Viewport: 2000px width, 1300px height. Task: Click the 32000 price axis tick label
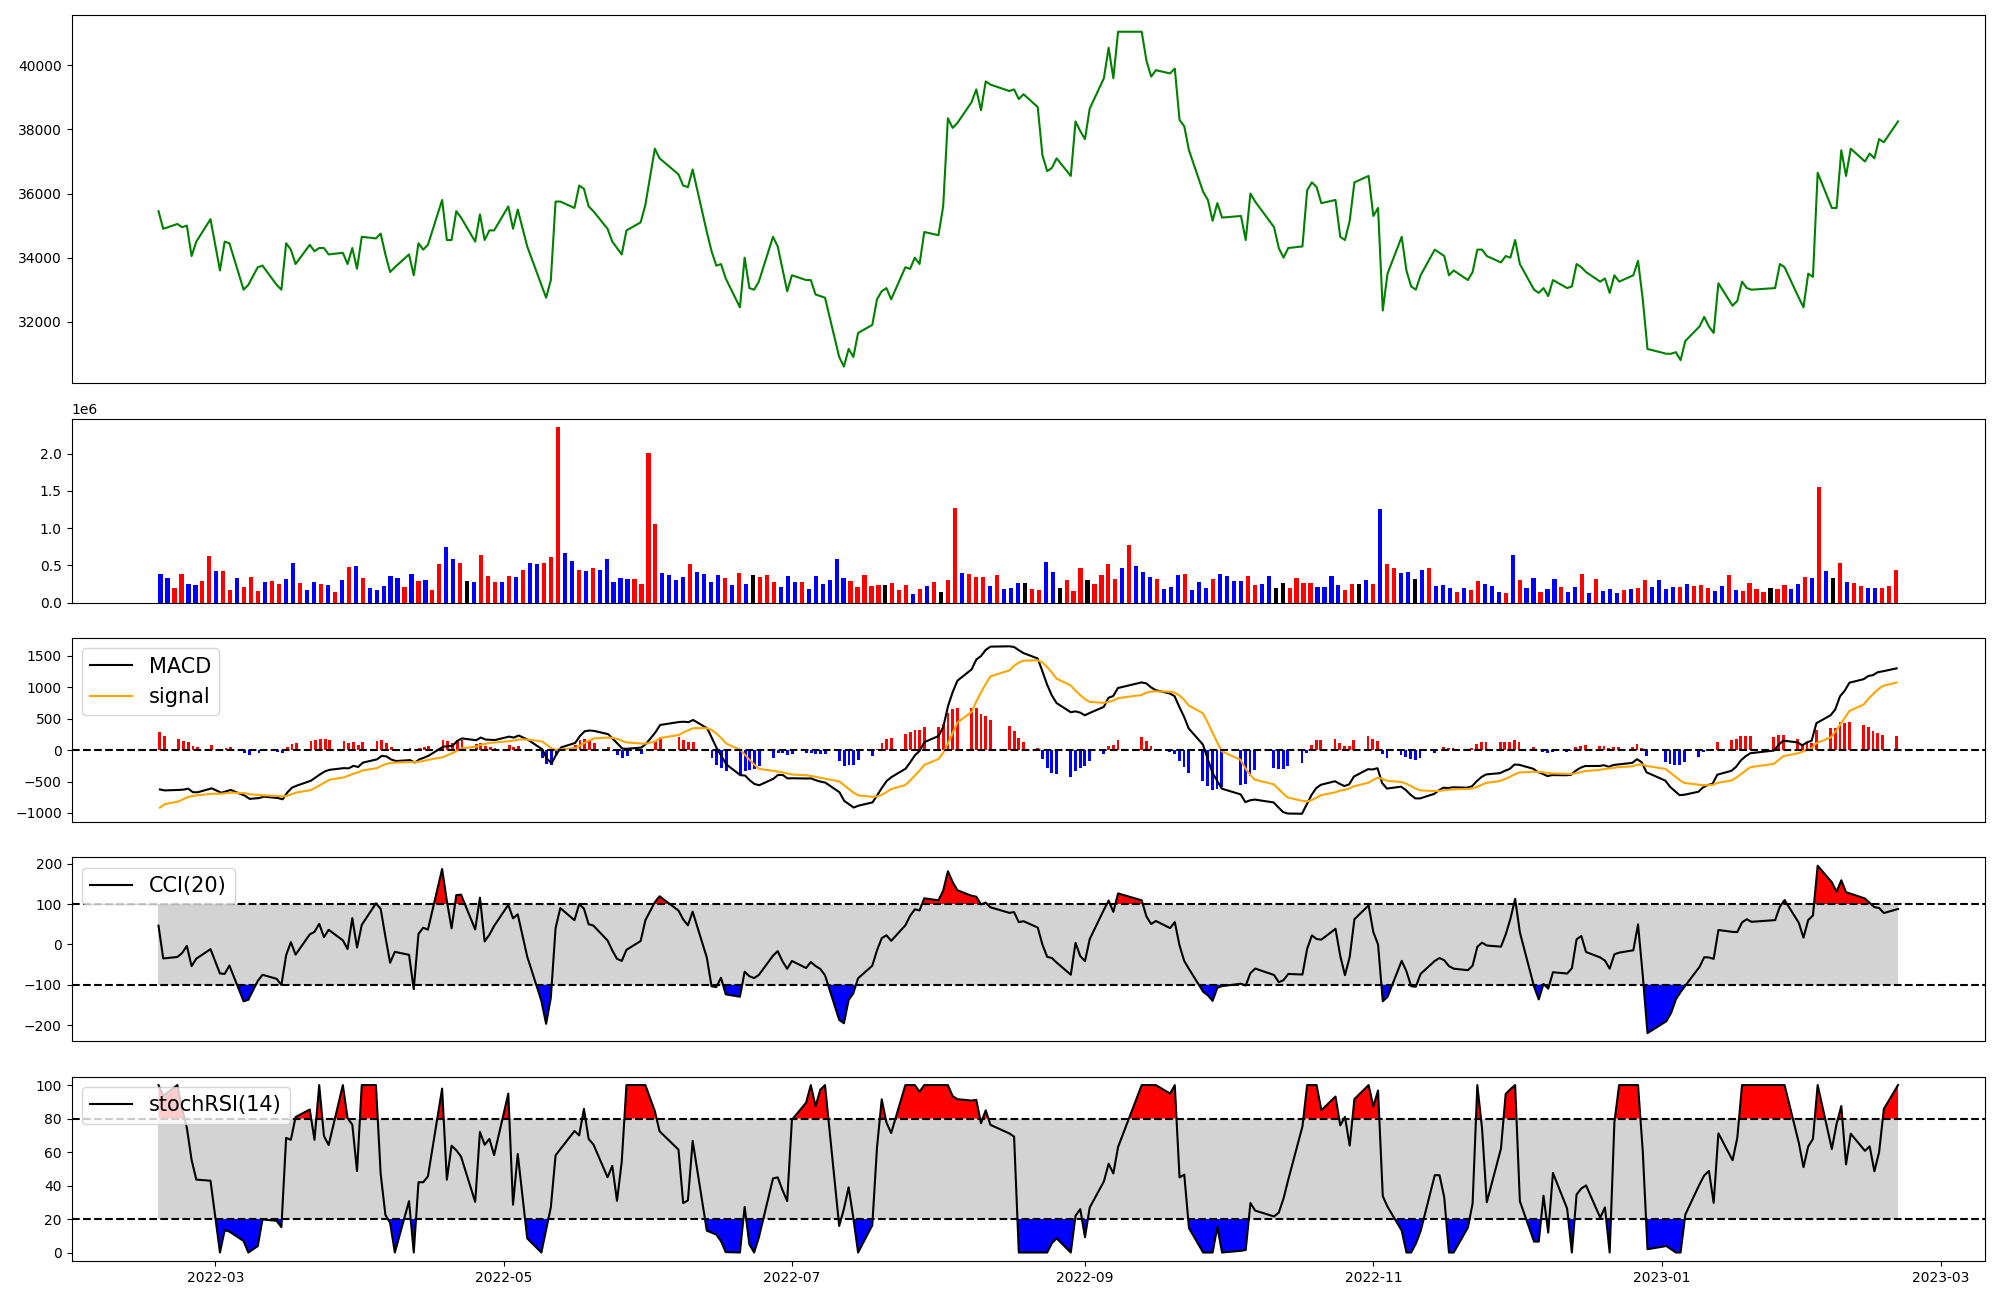pyautogui.click(x=40, y=322)
